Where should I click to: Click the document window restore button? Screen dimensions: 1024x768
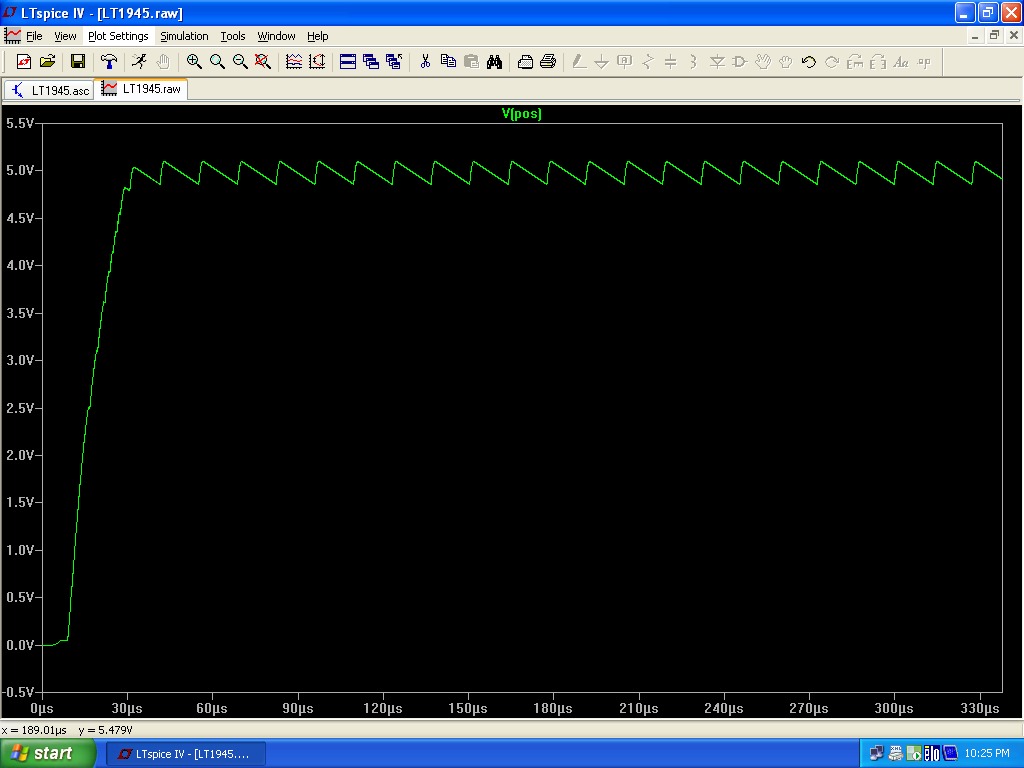[x=994, y=36]
